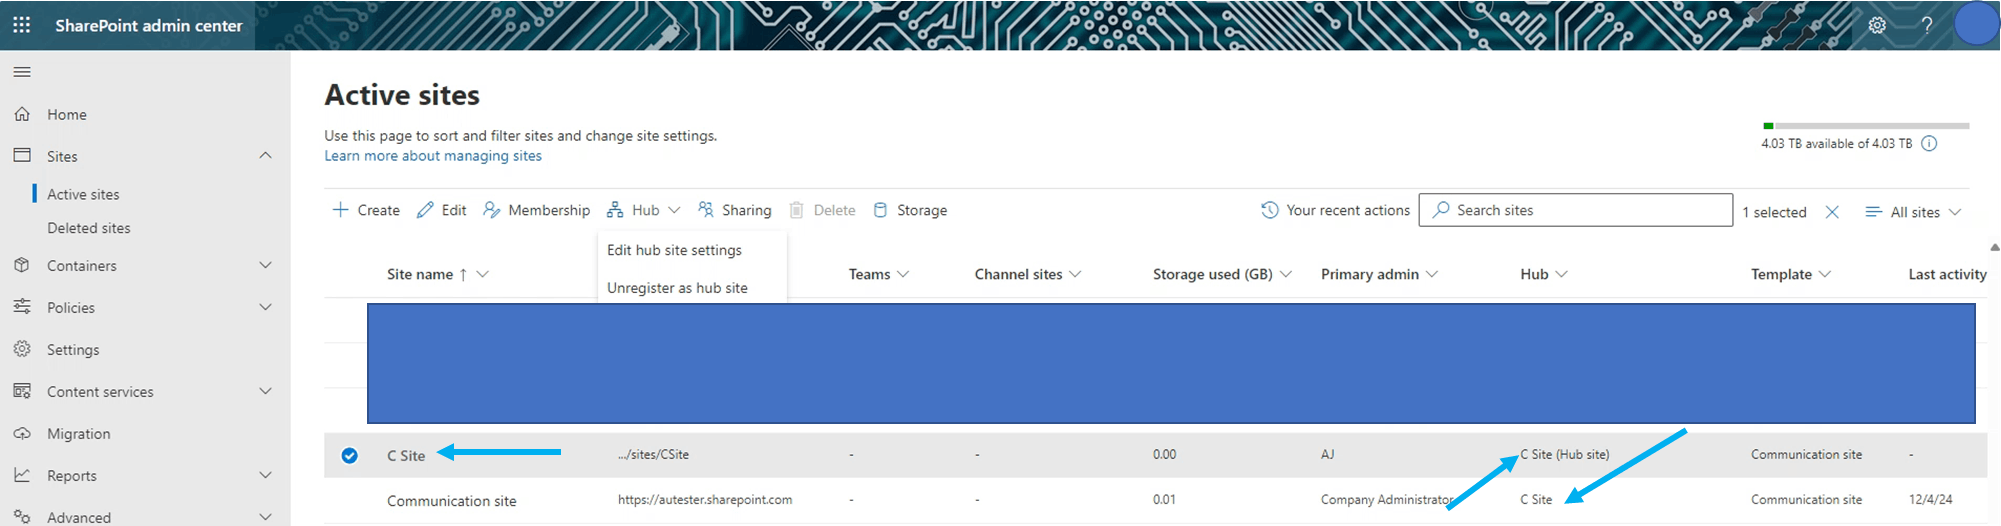This screenshot has height=526, width=2001.
Task: Sort by Last activity column
Action: (1947, 274)
